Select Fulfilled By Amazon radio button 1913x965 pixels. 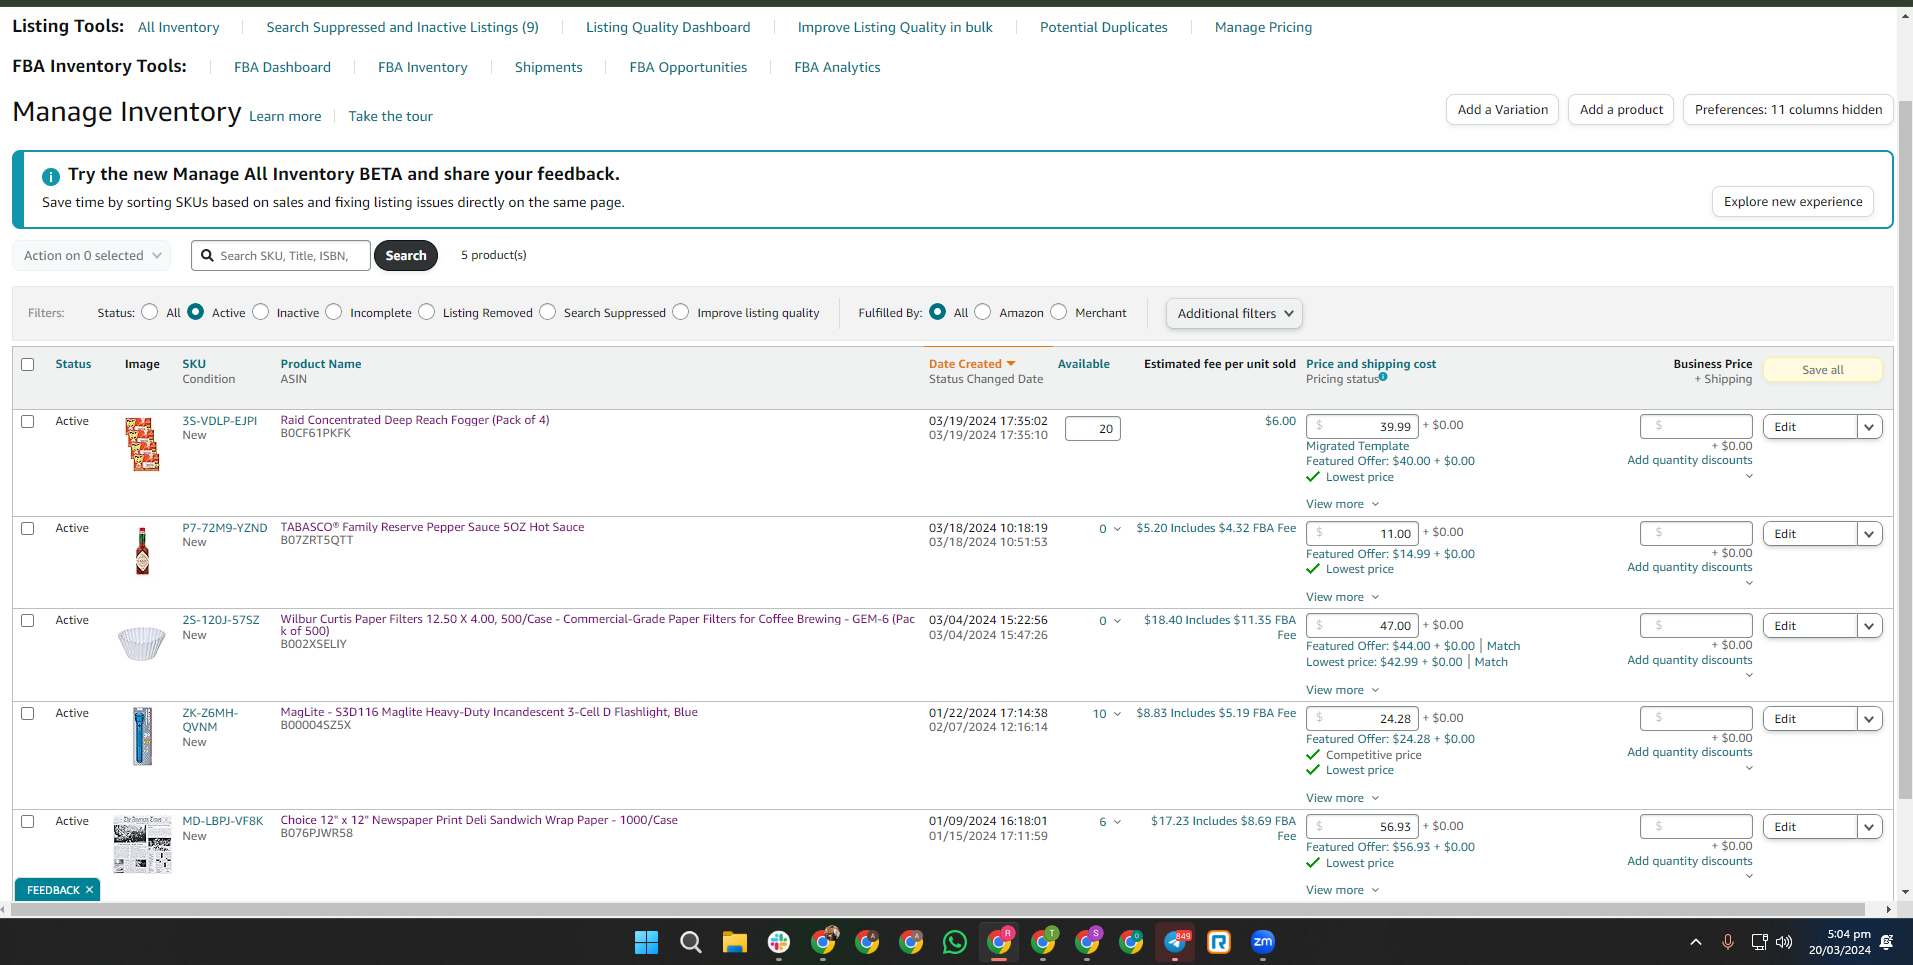983,312
